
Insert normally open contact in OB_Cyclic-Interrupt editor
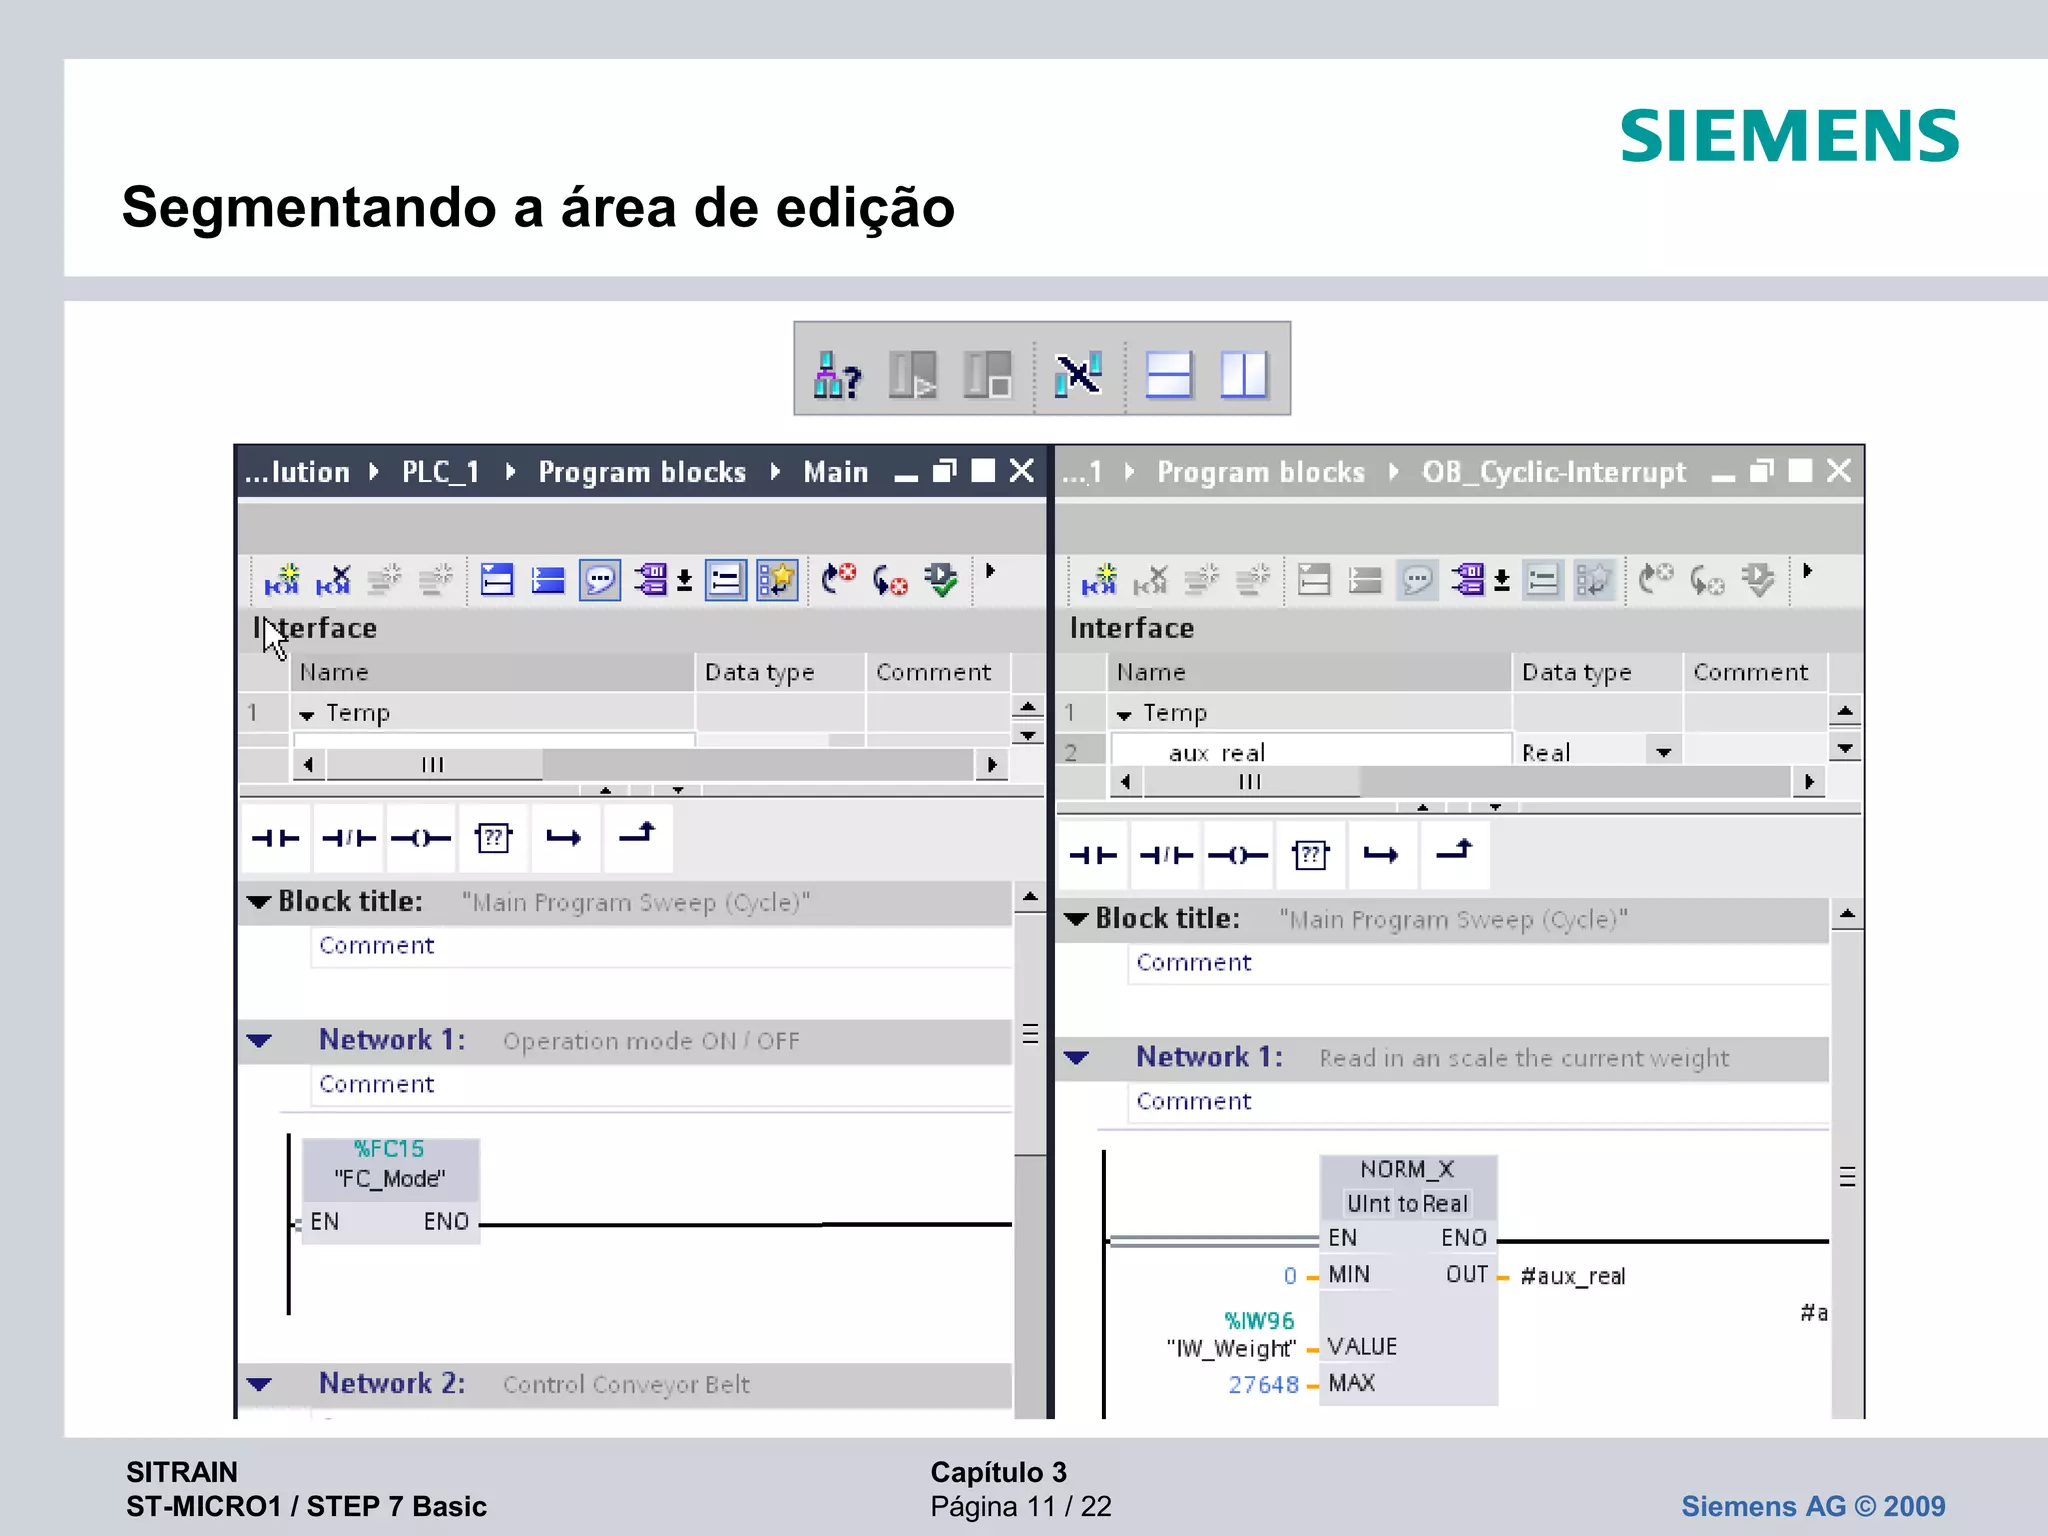[x=1093, y=855]
